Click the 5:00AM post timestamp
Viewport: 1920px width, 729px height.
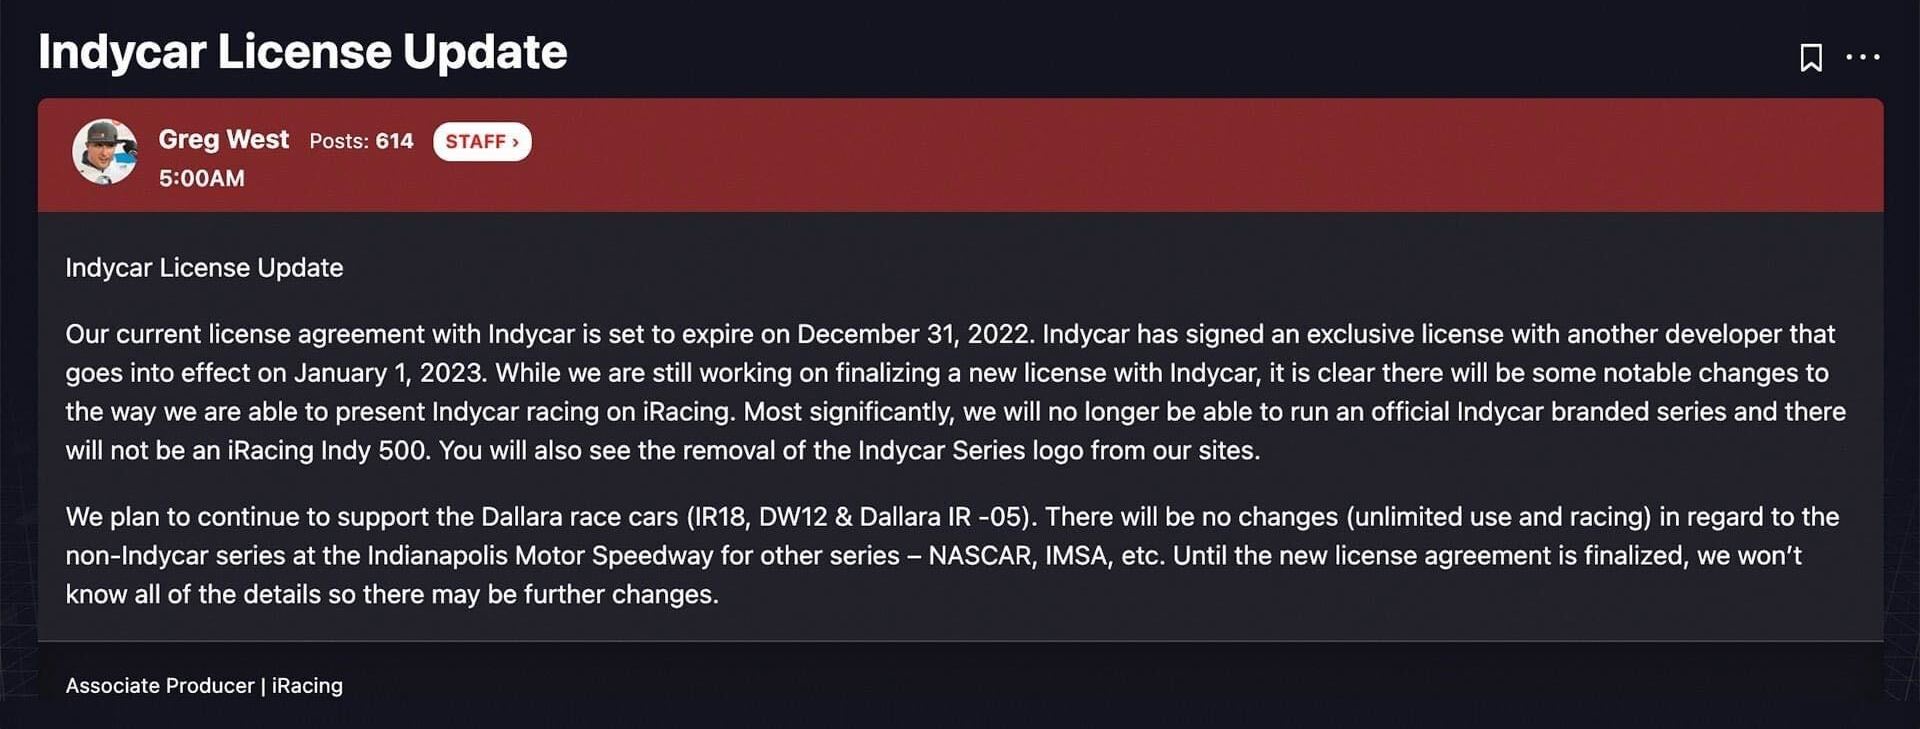click(x=201, y=179)
